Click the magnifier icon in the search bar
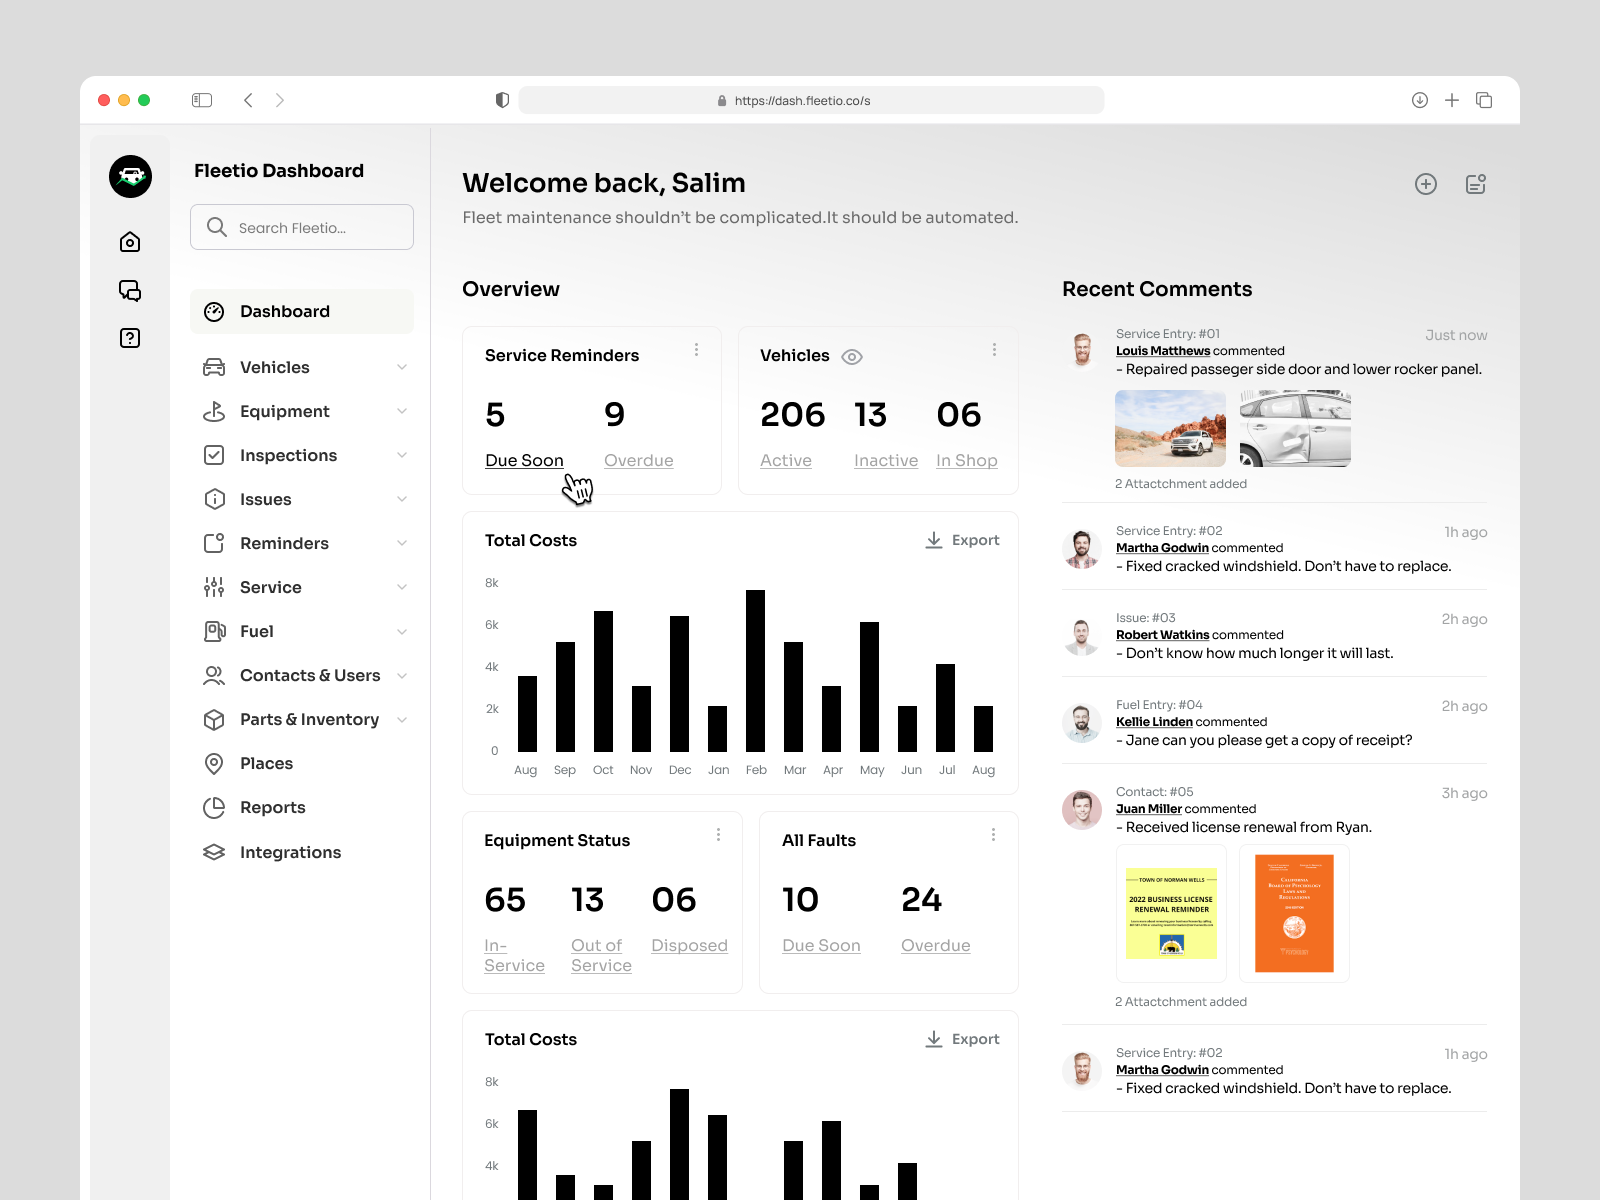The image size is (1600, 1200). point(216,227)
